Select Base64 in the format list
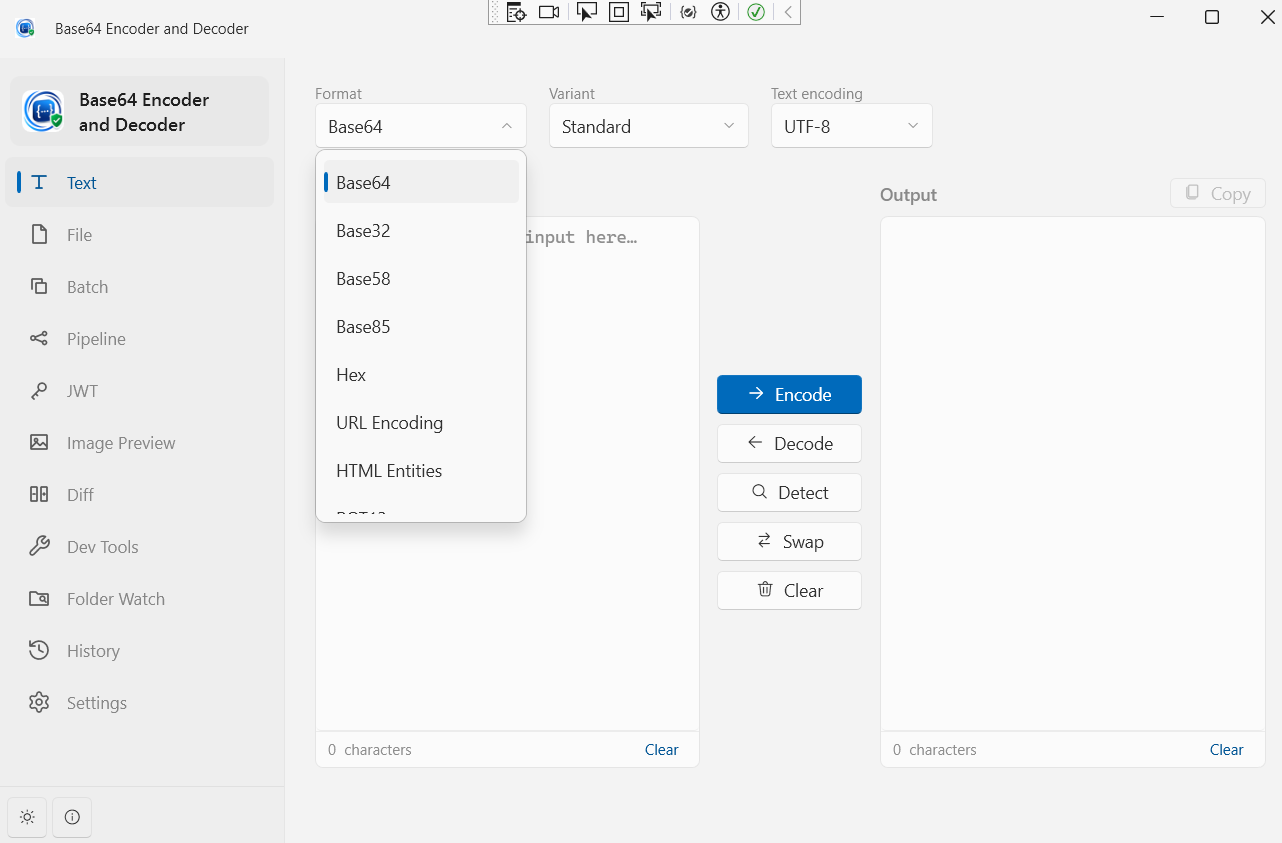The height and width of the screenshot is (843, 1282). (x=421, y=183)
